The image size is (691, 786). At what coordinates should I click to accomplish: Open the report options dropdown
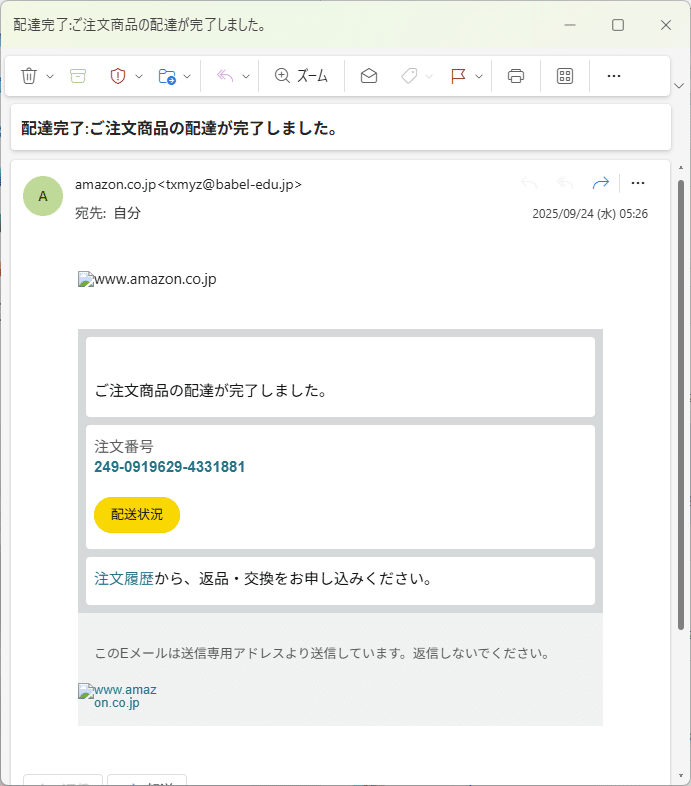(139, 76)
